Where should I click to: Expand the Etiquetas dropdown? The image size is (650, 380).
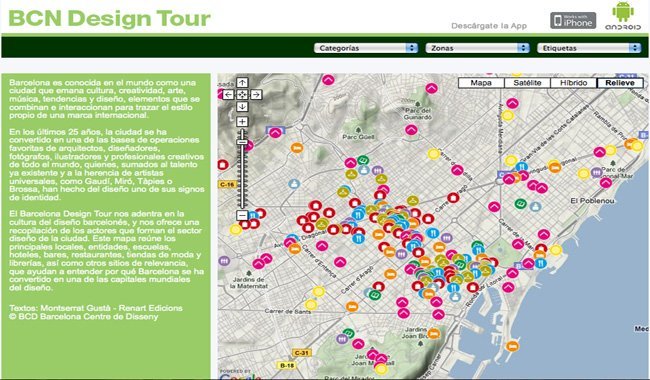(589, 48)
